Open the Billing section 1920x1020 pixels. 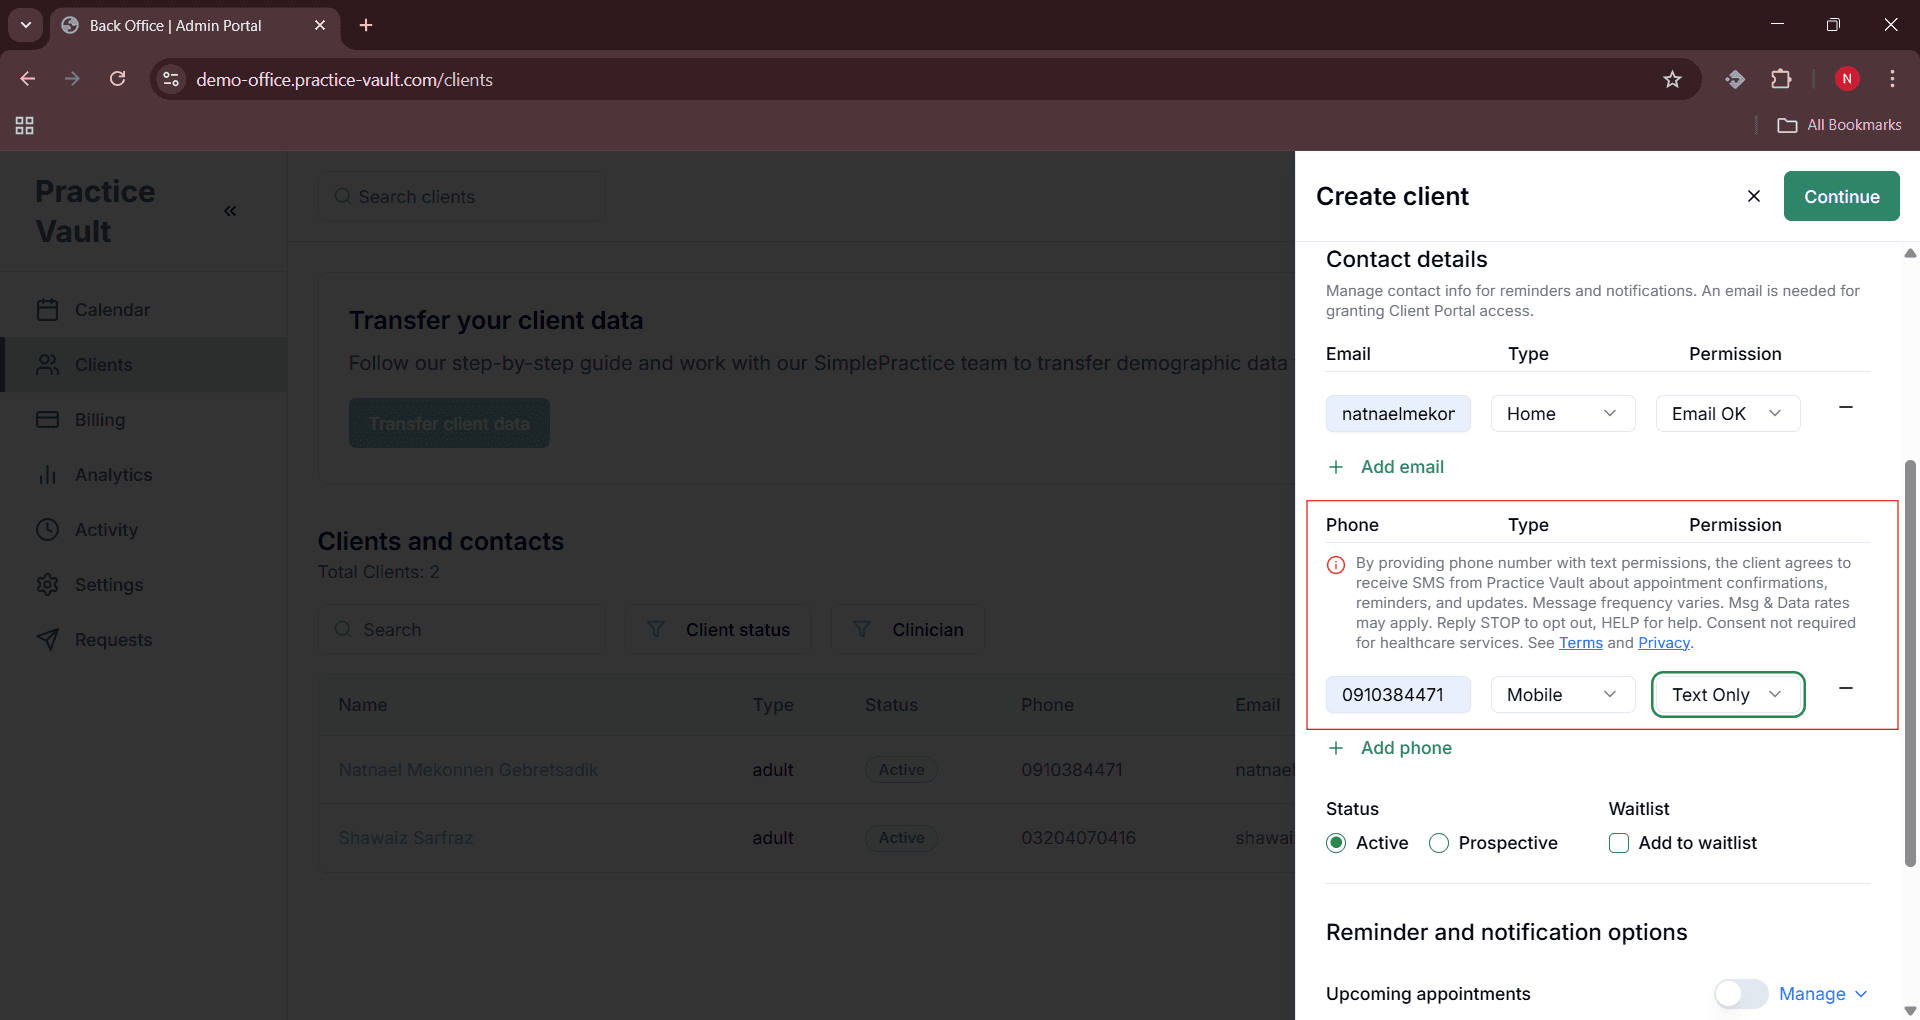pos(100,420)
